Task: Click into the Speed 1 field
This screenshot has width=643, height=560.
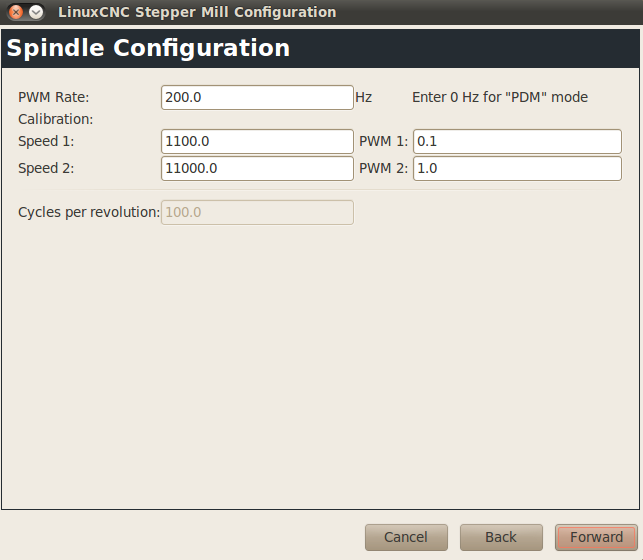Action: pyautogui.click(x=257, y=141)
